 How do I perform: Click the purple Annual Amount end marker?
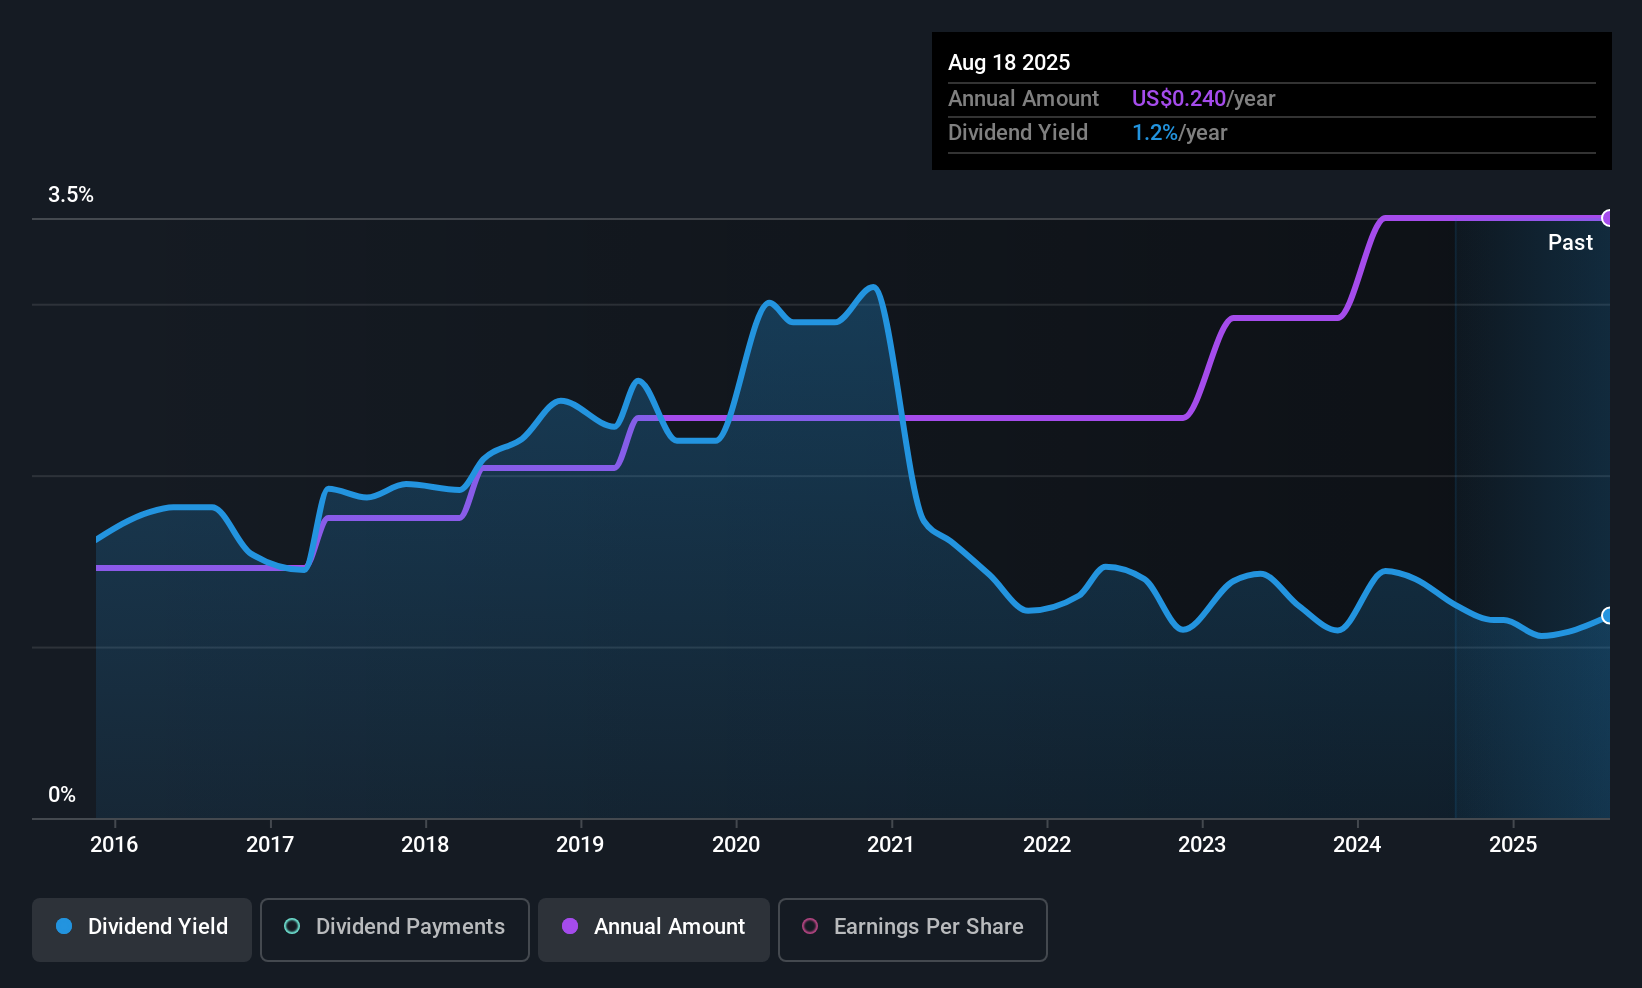(x=1608, y=218)
